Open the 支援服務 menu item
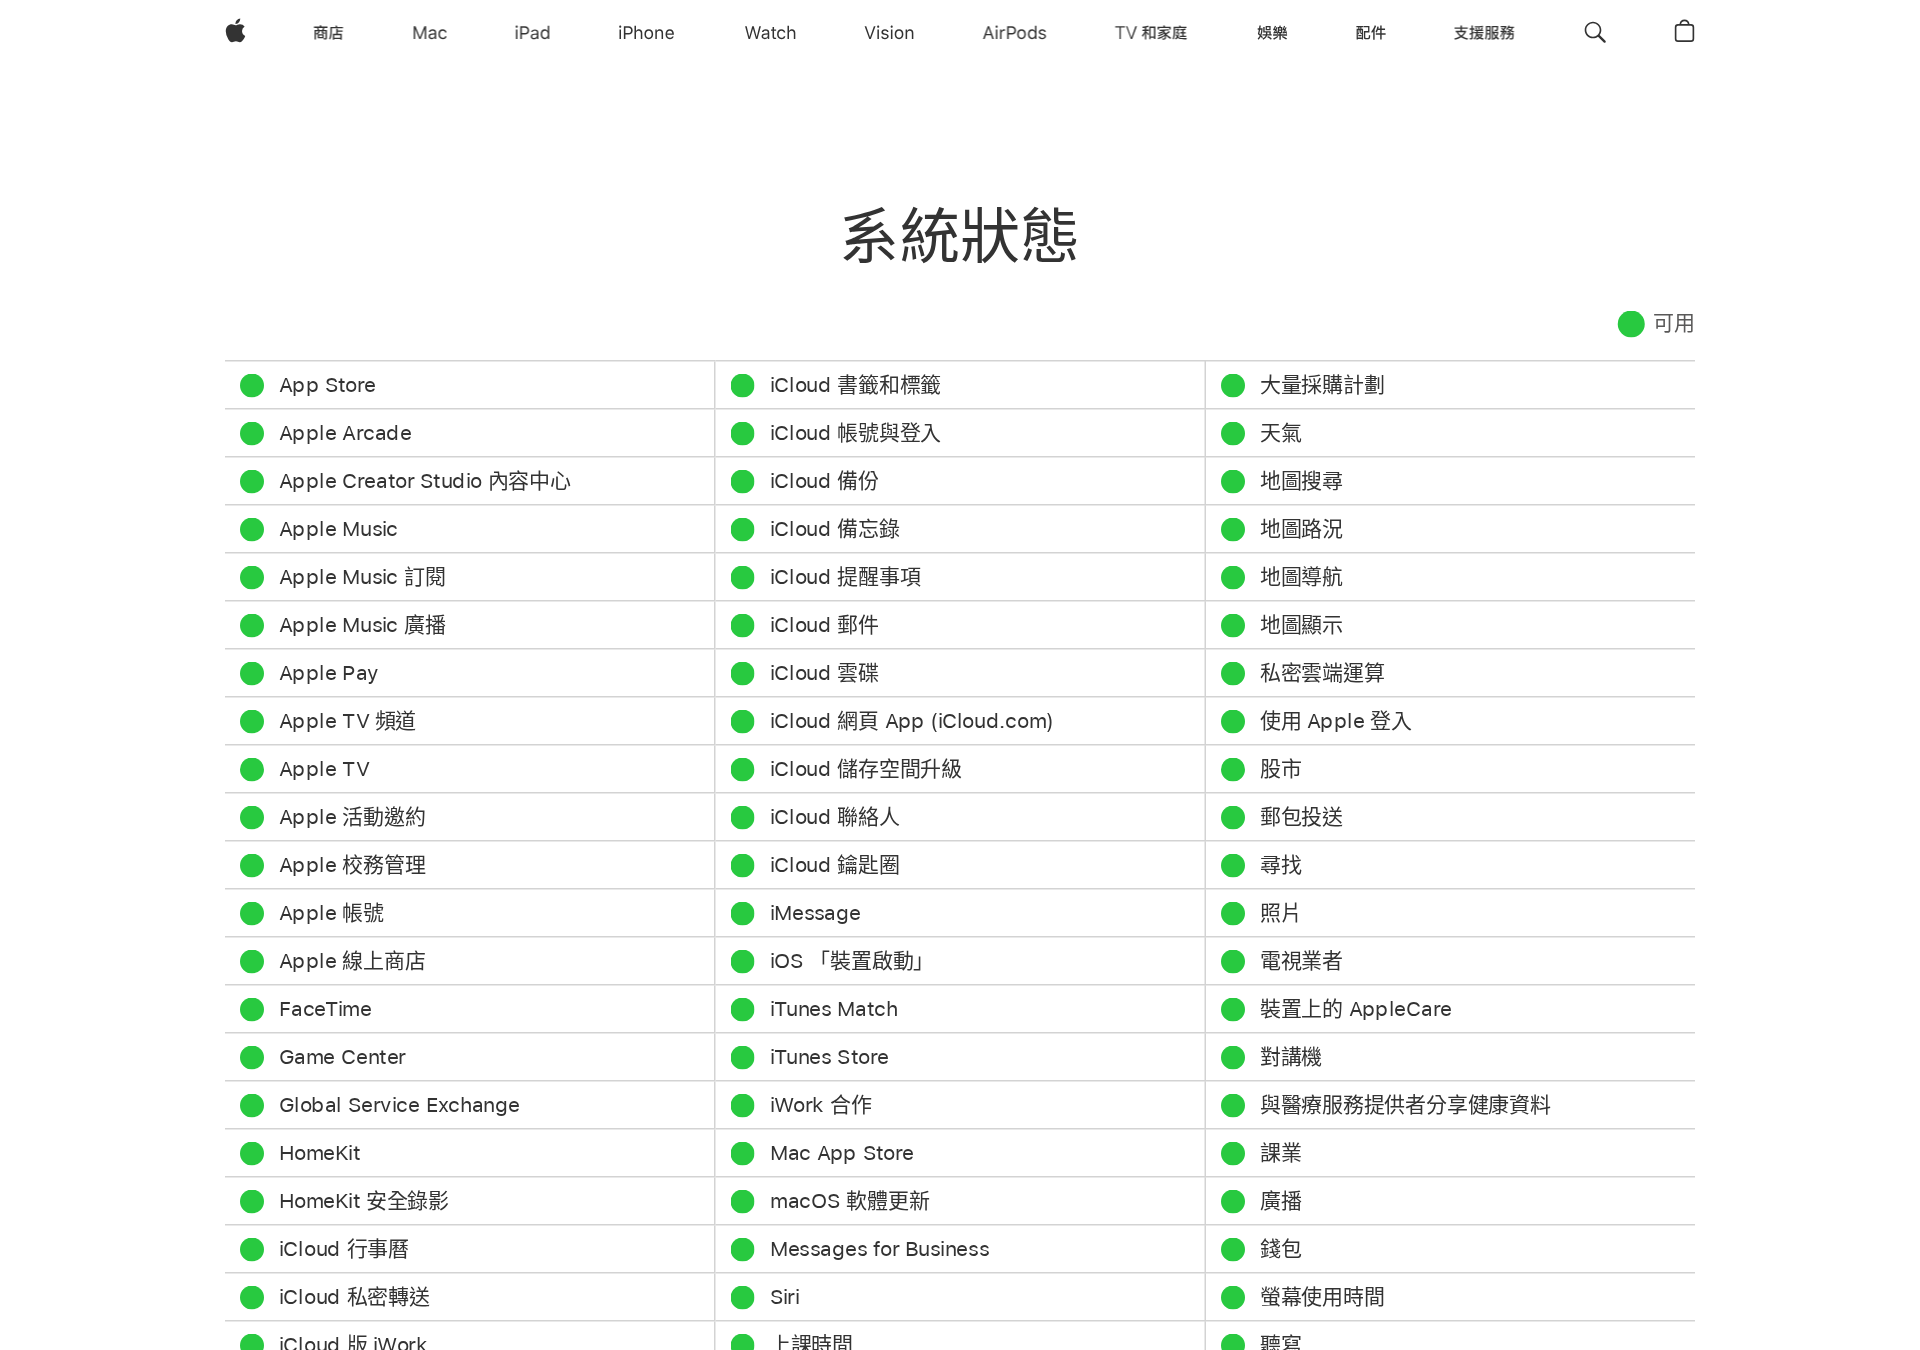Image resolution: width=1920 pixels, height=1350 pixels. click(1484, 33)
